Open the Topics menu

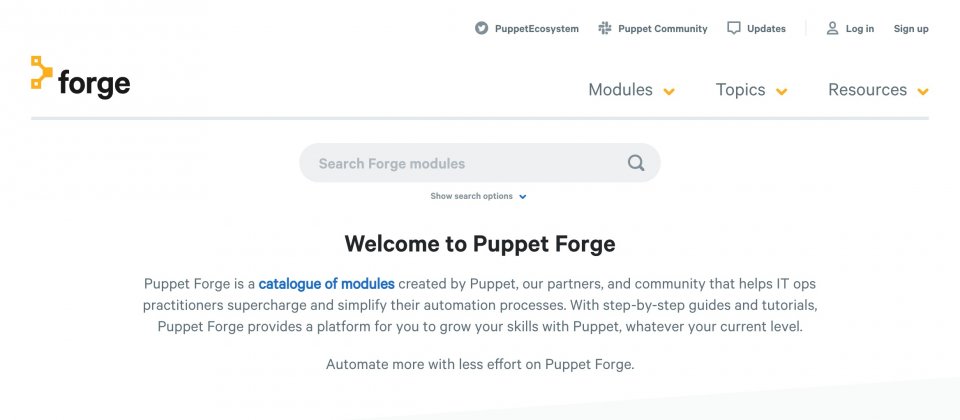click(740, 90)
